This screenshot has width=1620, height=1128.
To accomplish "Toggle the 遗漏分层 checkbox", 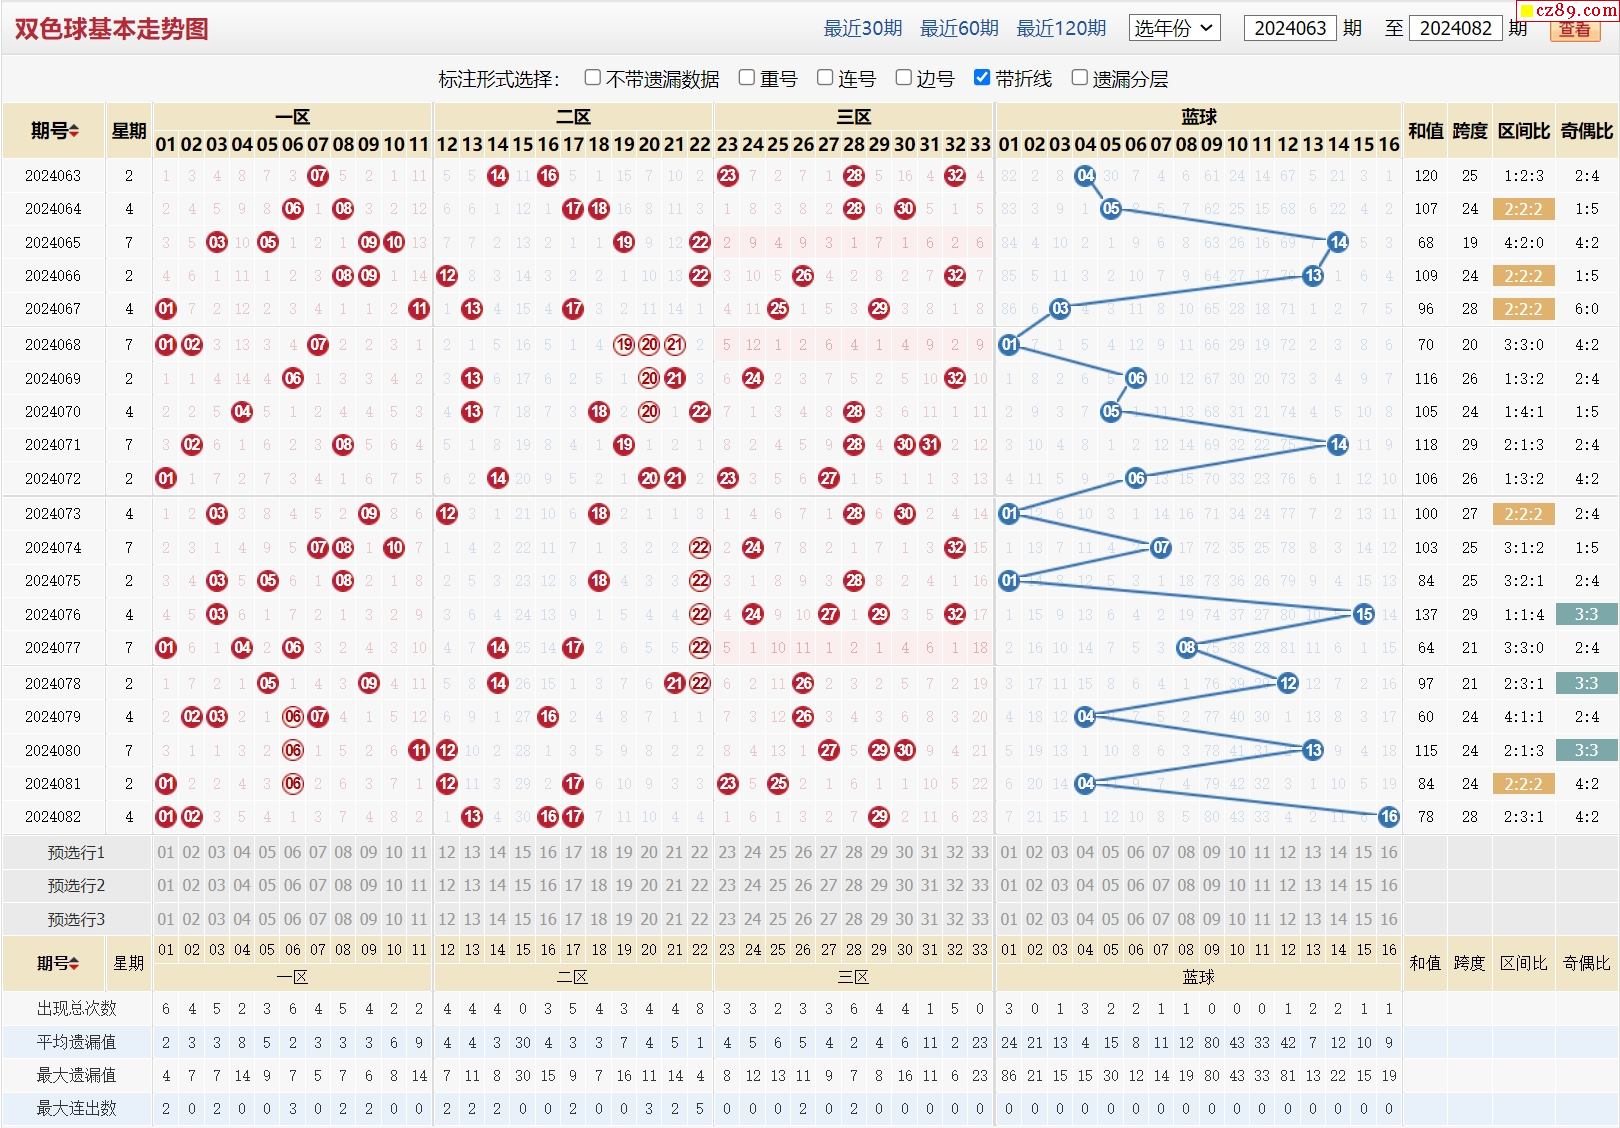I will [1079, 78].
